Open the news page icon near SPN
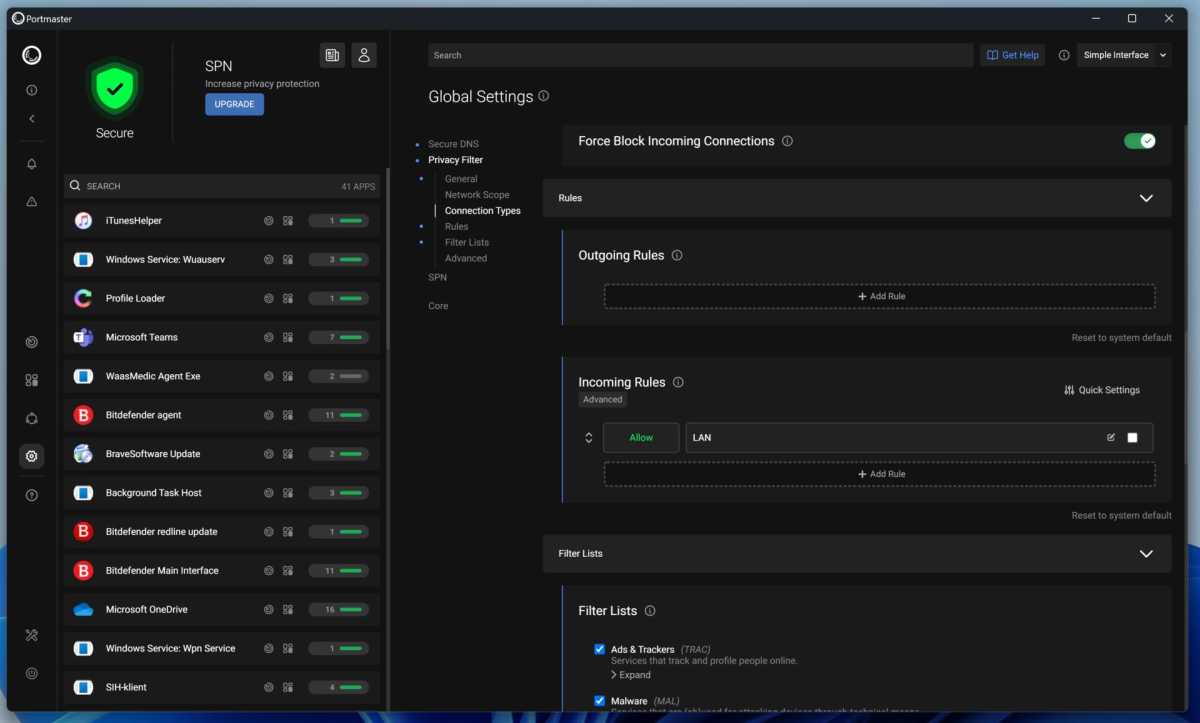The width and height of the screenshot is (1200, 723). click(332, 55)
